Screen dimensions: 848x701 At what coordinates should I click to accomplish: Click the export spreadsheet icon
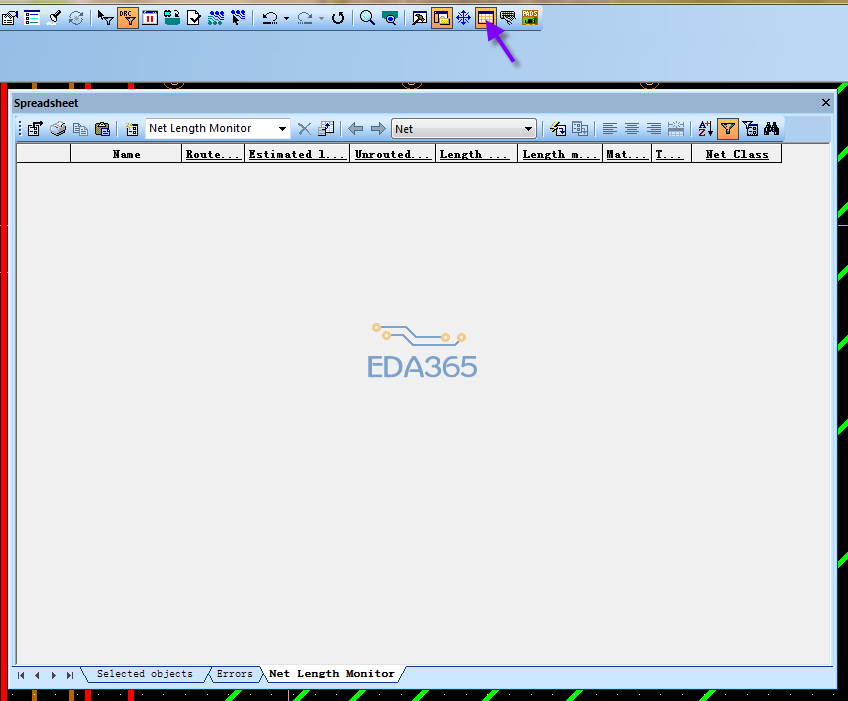coord(326,129)
